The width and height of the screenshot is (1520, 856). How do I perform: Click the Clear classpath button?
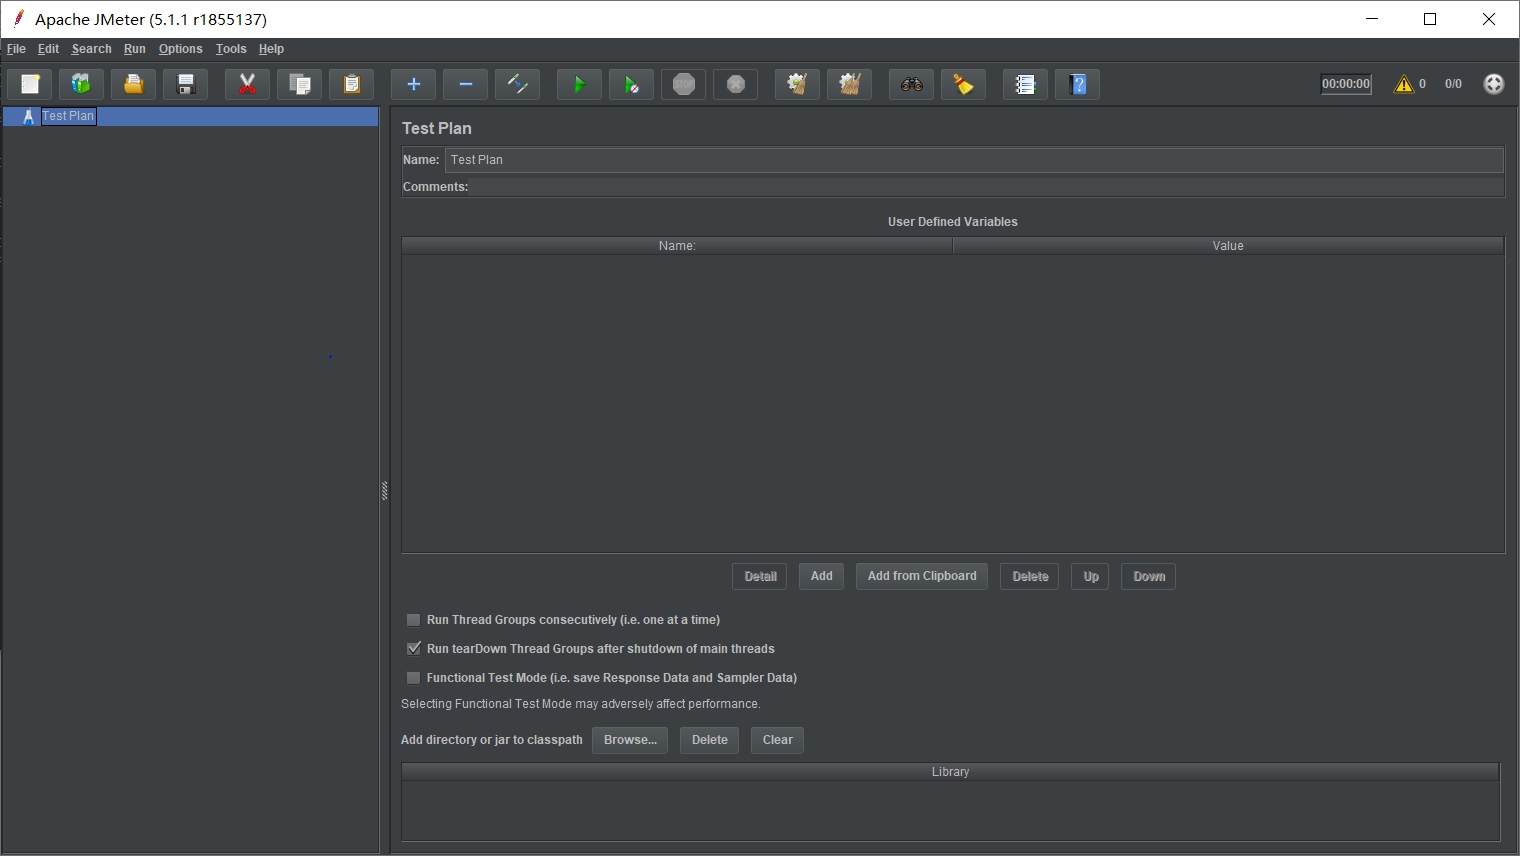coord(778,740)
